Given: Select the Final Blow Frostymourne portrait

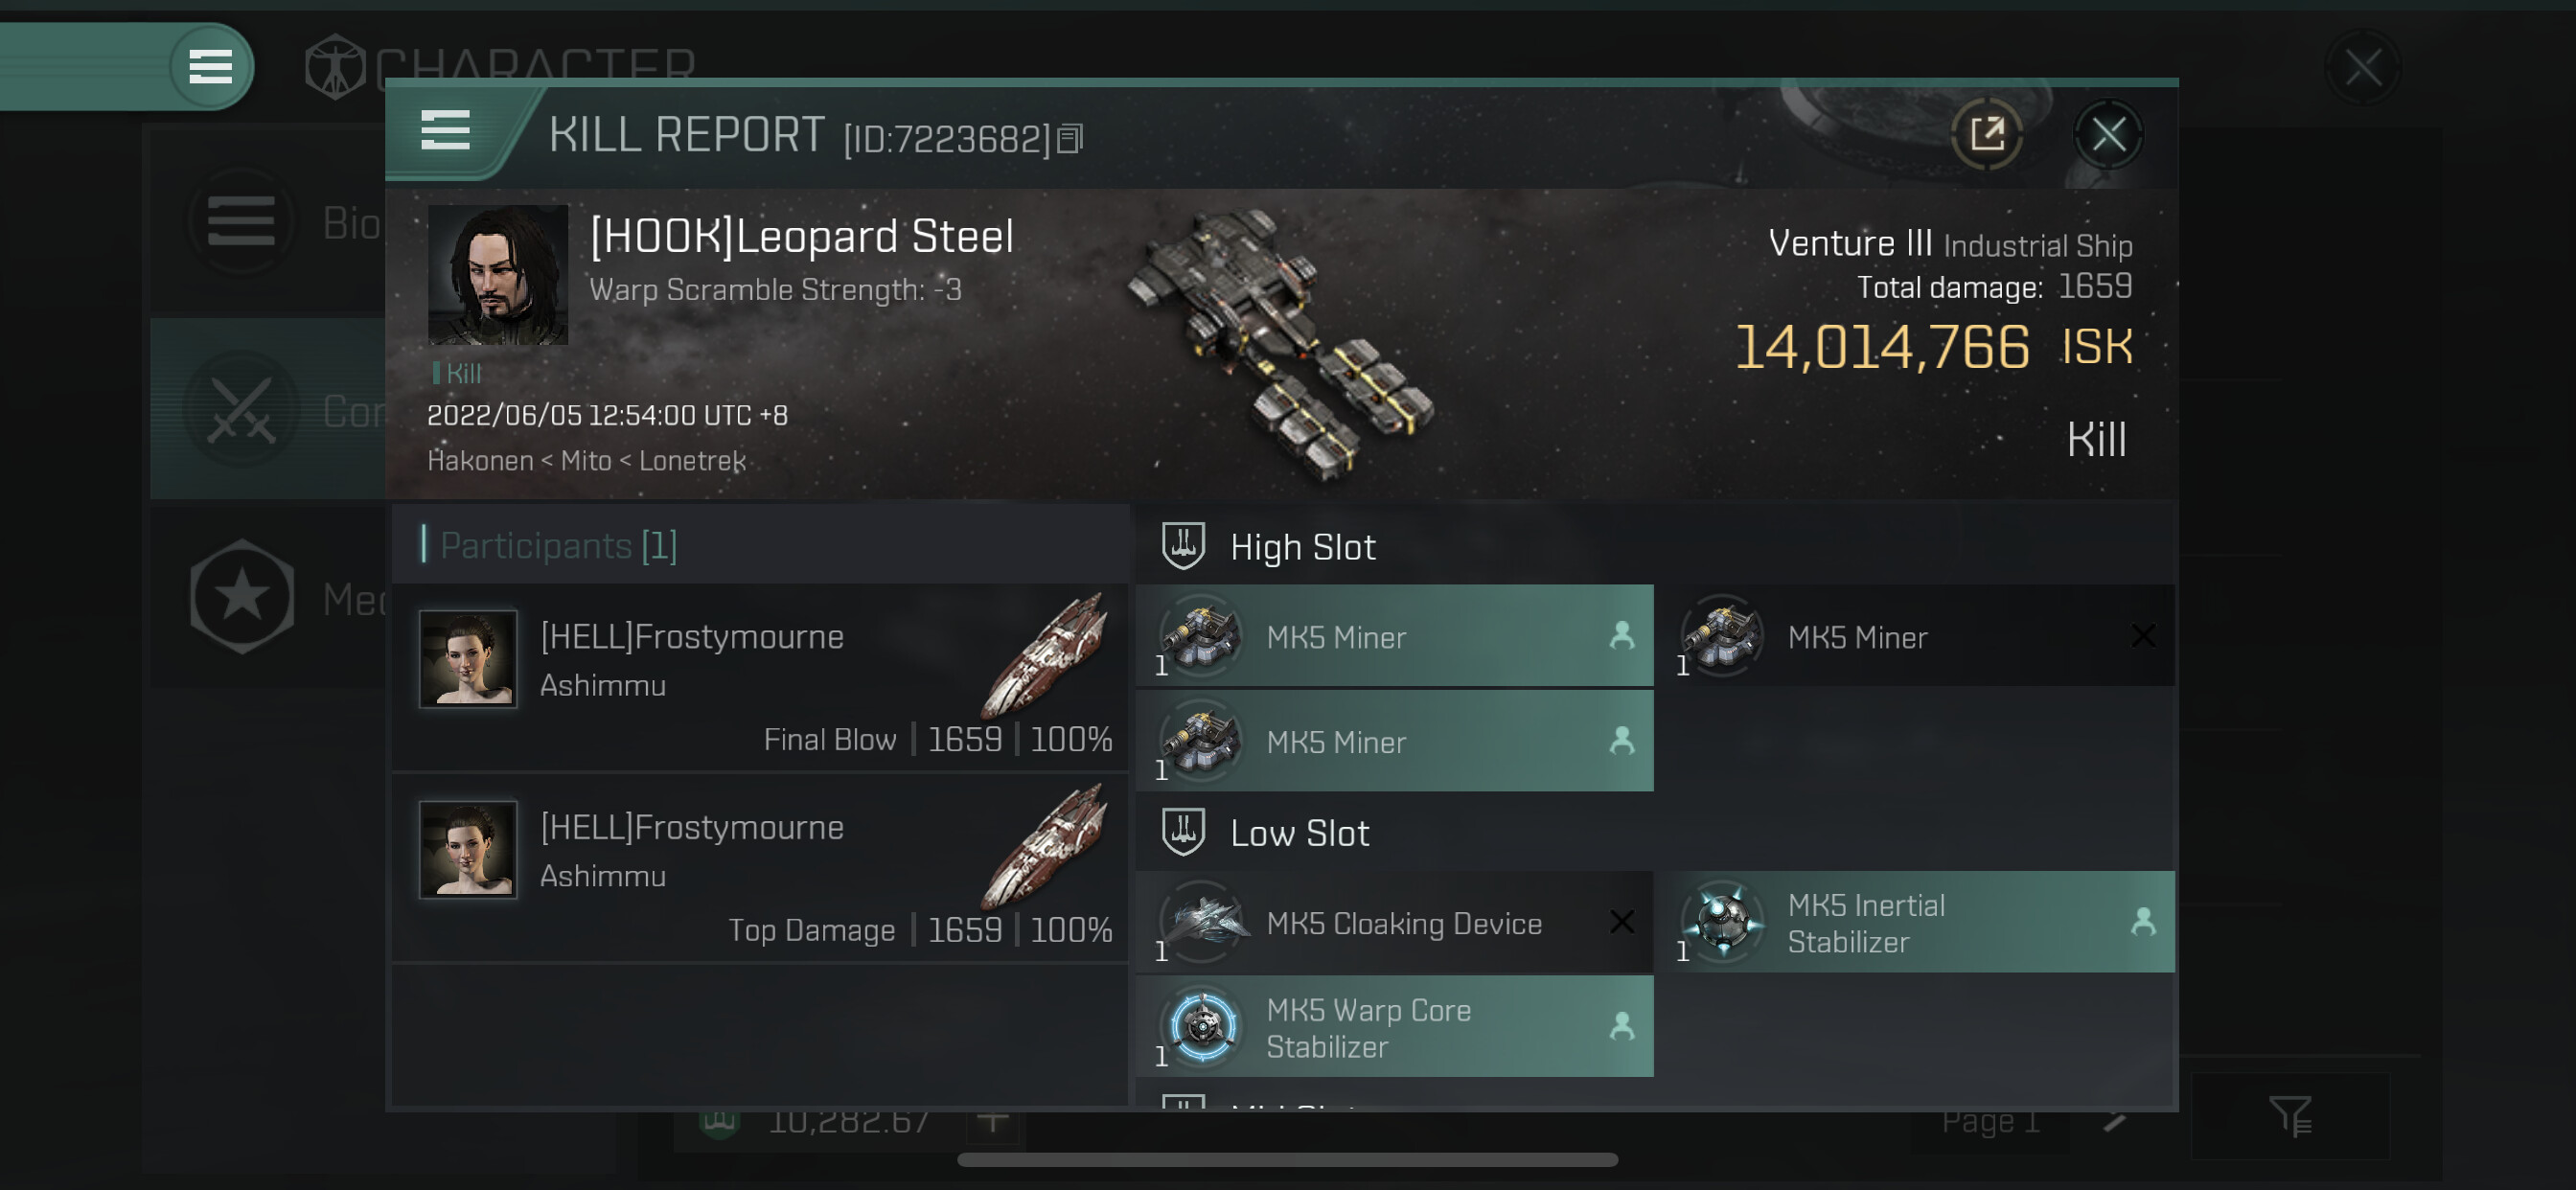Looking at the screenshot, I should pos(468,659).
